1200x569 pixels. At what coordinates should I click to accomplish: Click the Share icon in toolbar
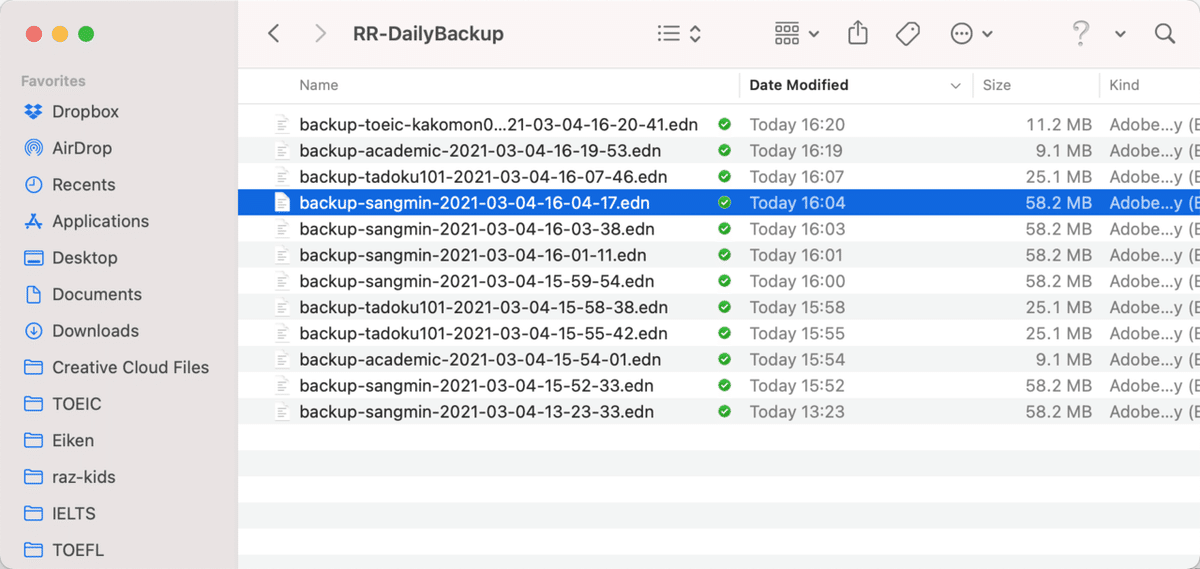857,34
